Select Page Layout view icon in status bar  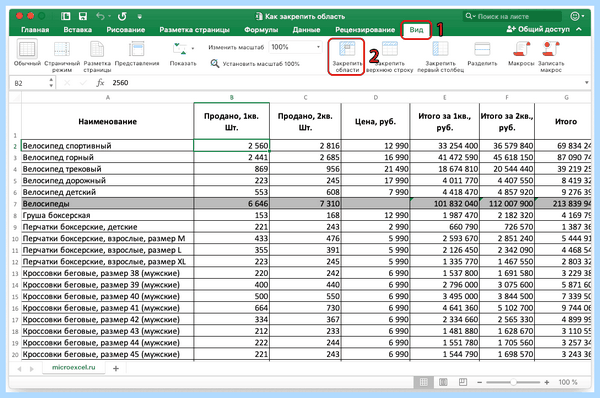click(443, 382)
